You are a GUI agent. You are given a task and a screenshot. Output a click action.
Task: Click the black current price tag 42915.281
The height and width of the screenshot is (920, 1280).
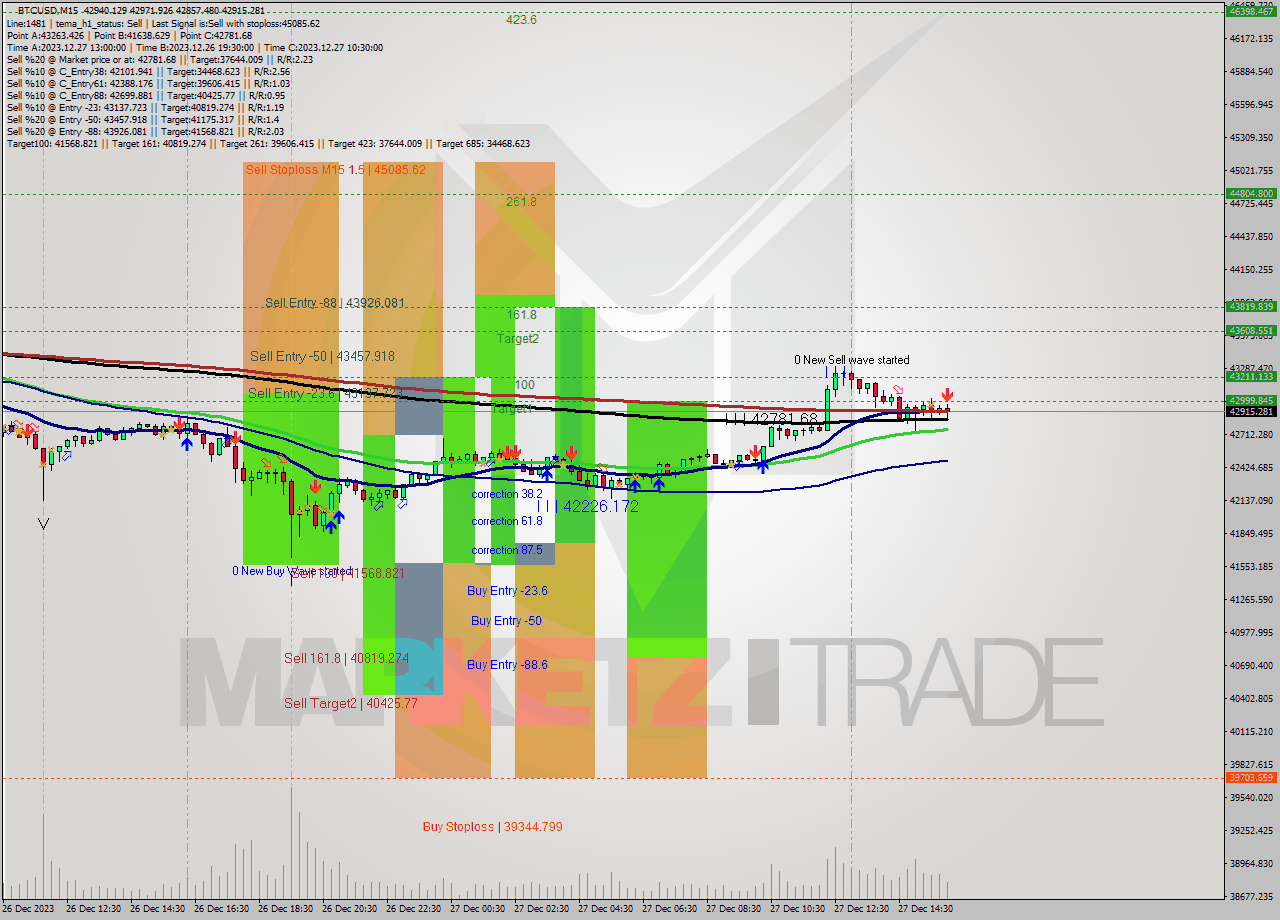(x=1251, y=411)
